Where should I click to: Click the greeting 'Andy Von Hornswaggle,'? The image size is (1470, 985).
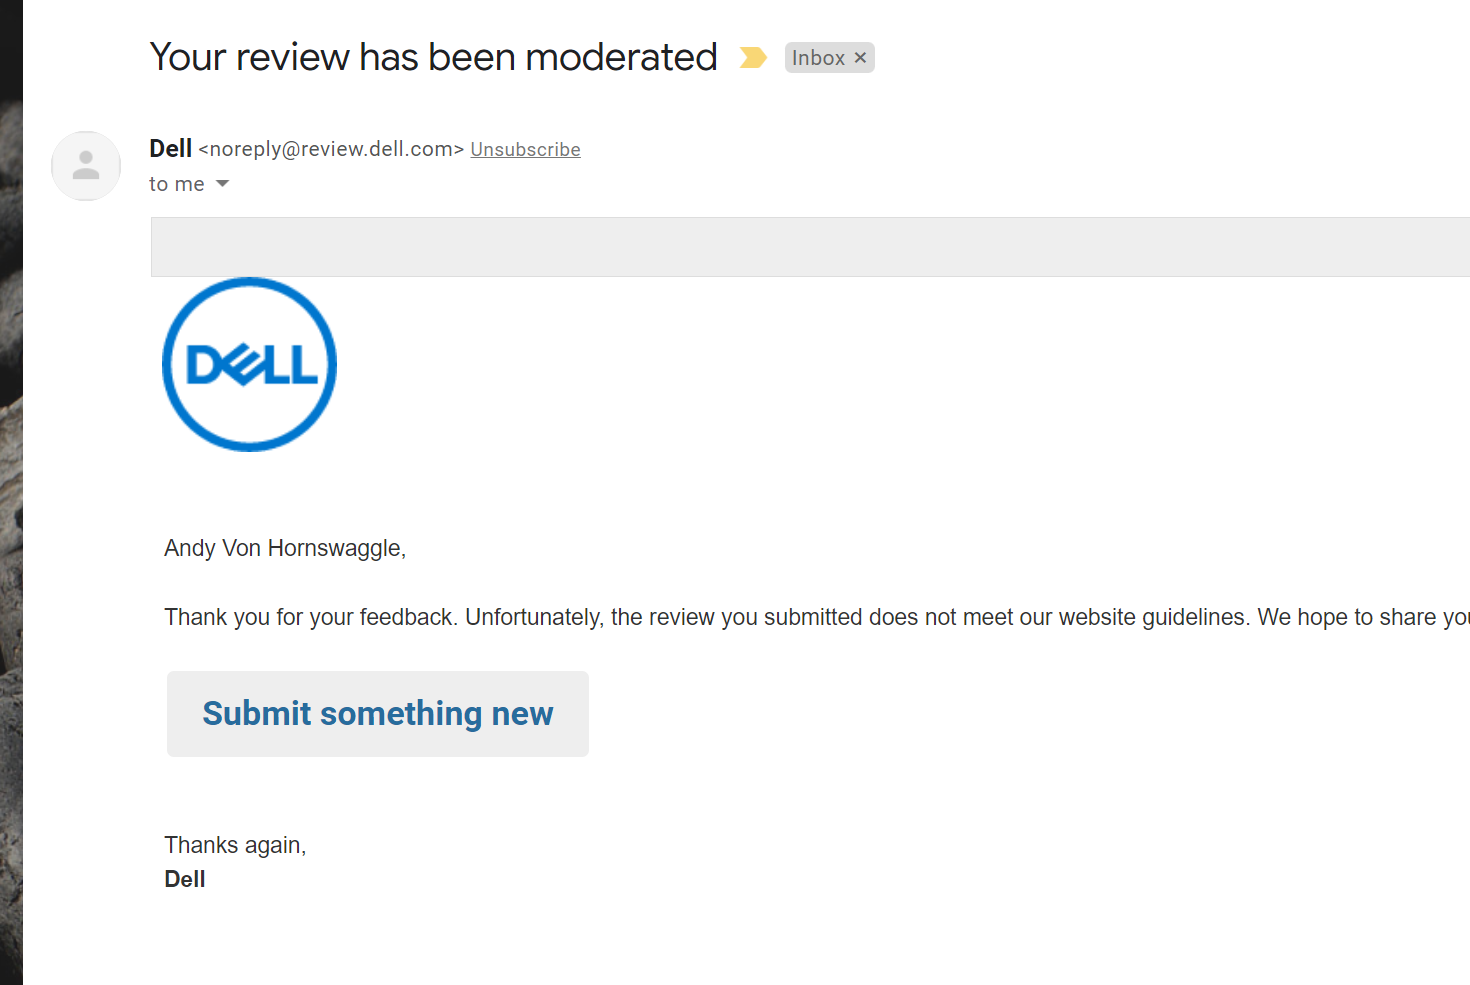point(285,548)
